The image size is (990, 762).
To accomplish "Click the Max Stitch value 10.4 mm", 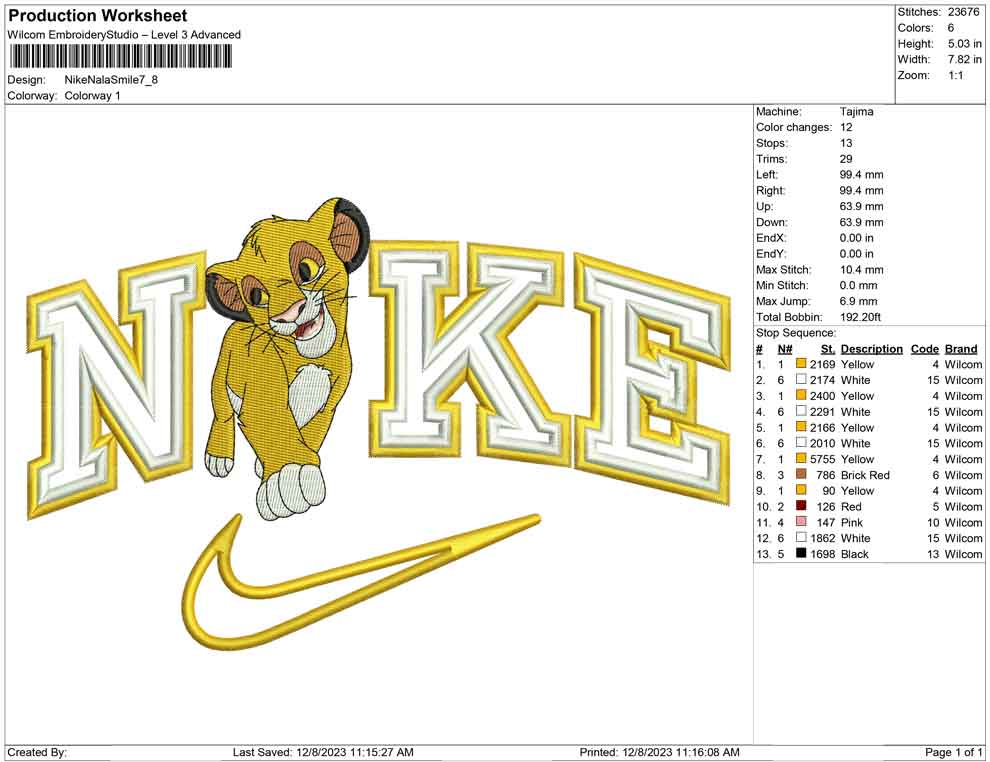I will [x=862, y=270].
